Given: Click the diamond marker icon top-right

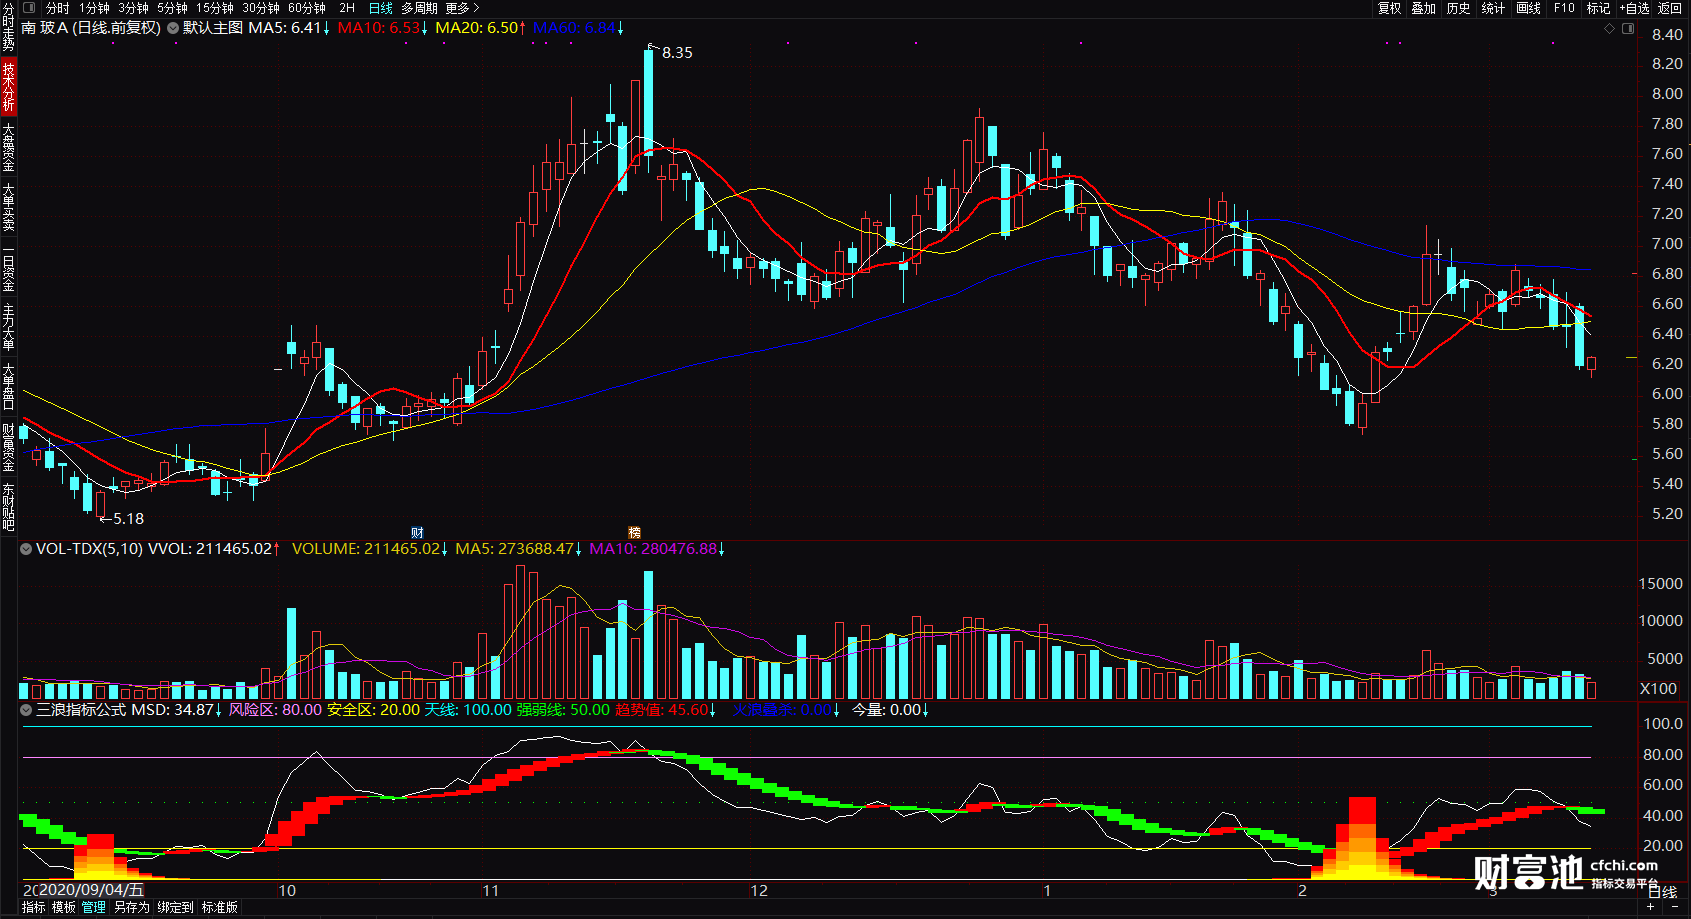Looking at the screenshot, I should [1610, 29].
